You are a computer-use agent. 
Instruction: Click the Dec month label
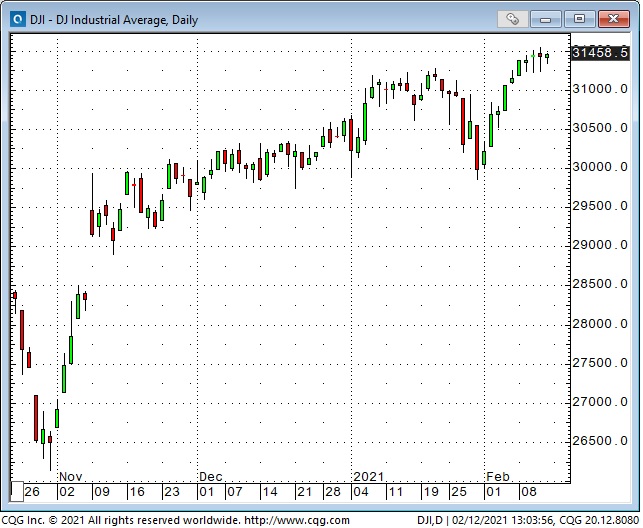[210, 476]
